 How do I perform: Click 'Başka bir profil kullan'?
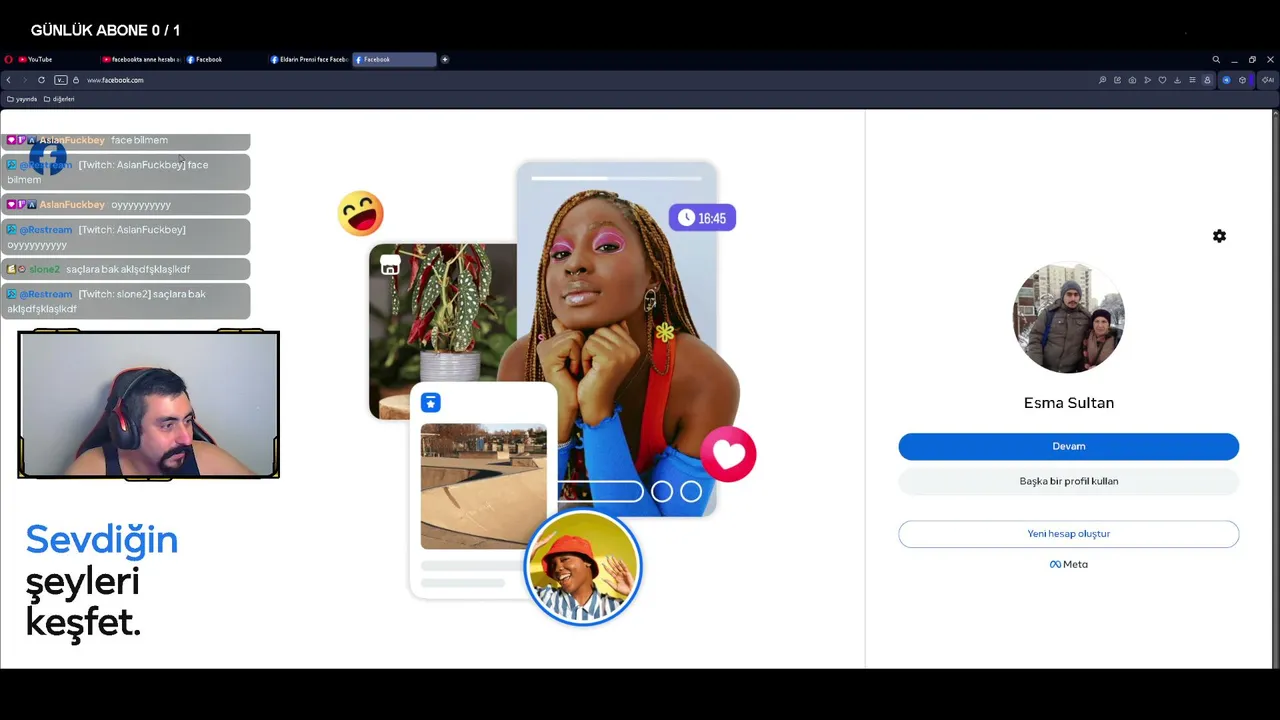click(x=1068, y=481)
